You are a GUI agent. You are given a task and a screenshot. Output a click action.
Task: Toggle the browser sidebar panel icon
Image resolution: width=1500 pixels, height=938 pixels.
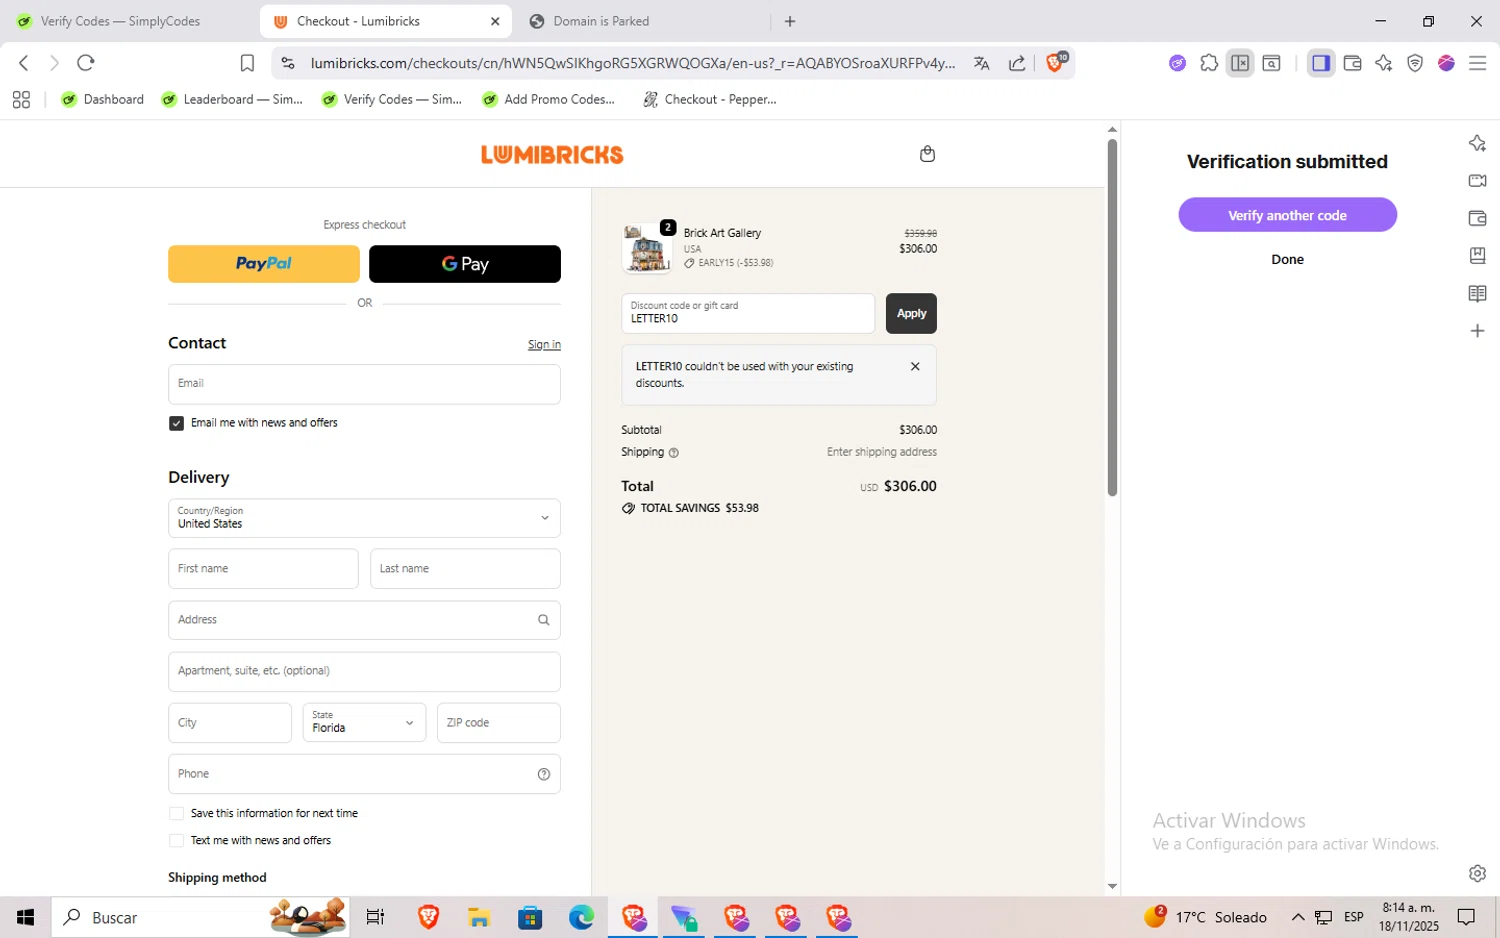(1321, 63)
